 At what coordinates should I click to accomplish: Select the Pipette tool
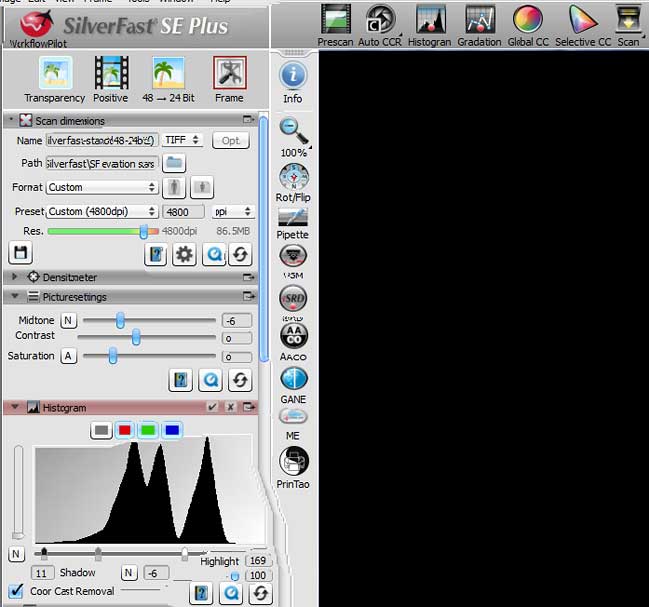(293, 217)
